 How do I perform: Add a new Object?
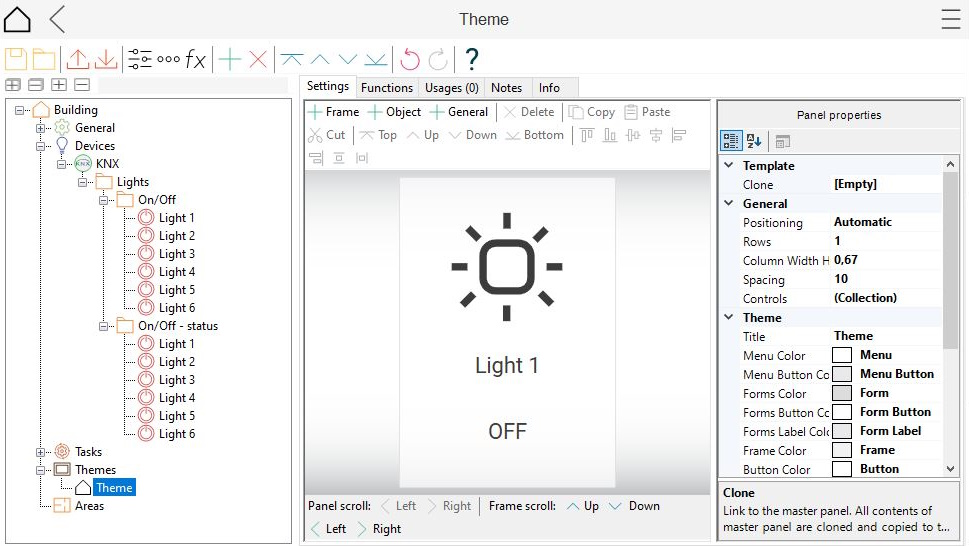[394, 112]
